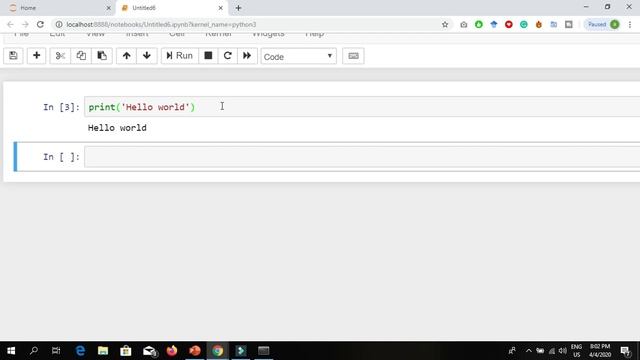640x360 pixels.
Task: Open the volume control in system tray
Action: (x=563, y=351)
